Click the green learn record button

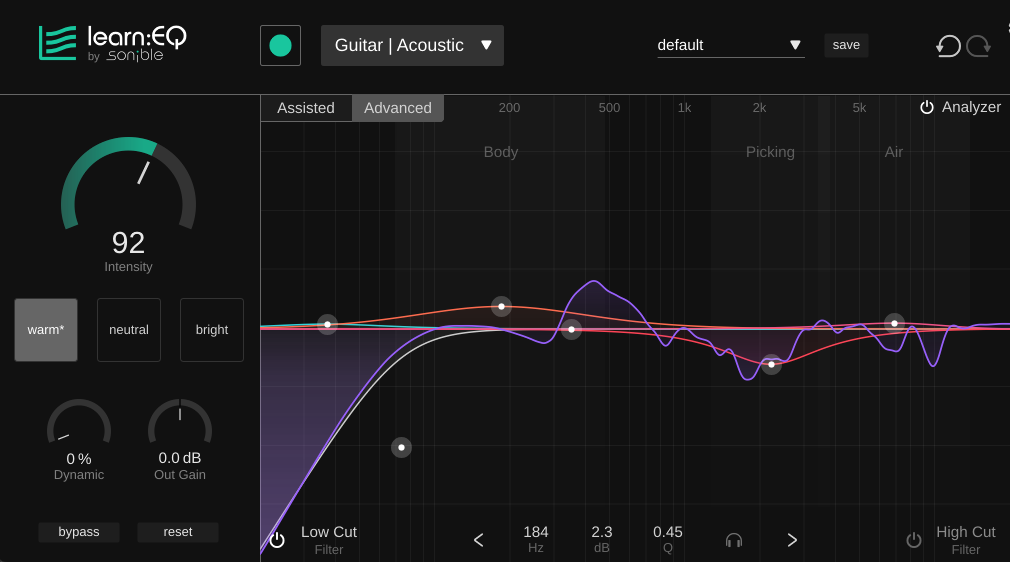tap(280, 46)
